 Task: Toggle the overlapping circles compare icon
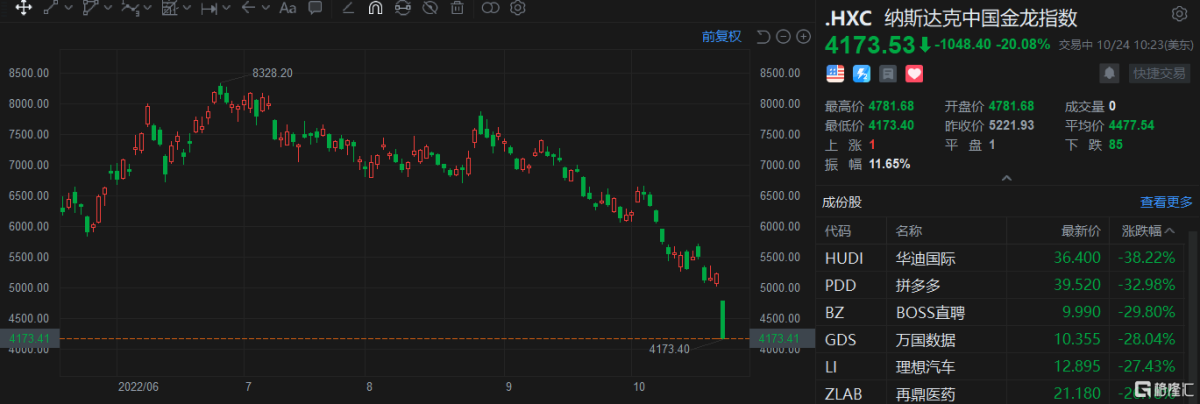(x=490, y=8)
